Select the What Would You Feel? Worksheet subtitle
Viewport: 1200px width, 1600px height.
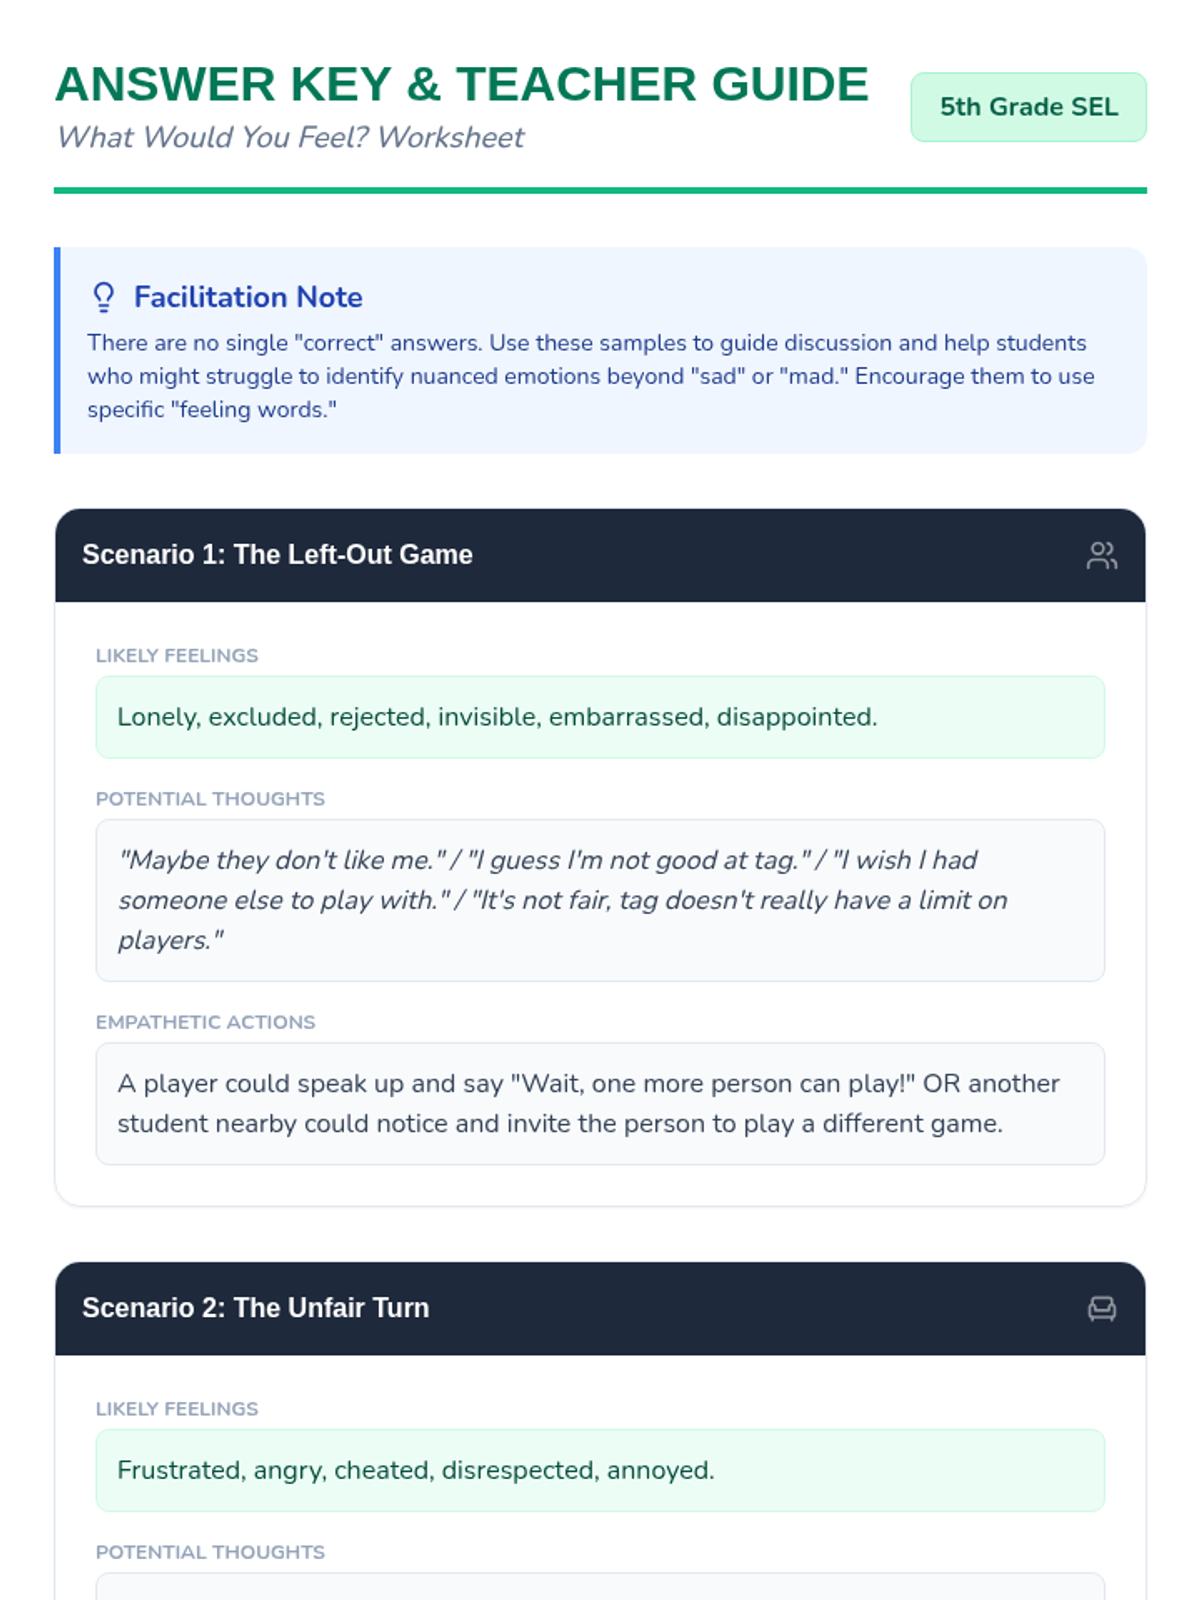(x=290, y=137)
